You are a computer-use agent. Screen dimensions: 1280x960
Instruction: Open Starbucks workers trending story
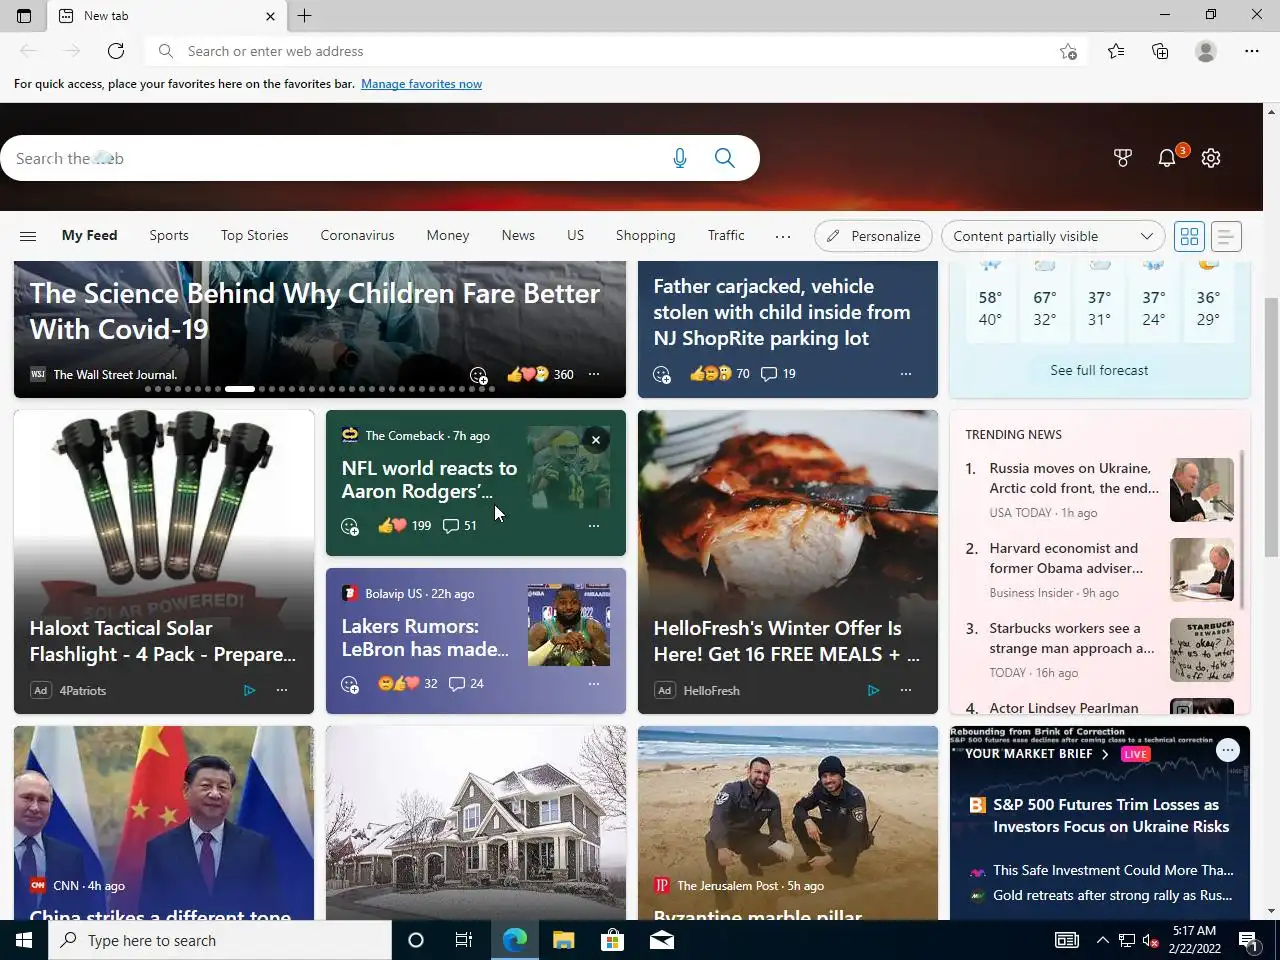pyautogui.click(x=1072, y=638)
